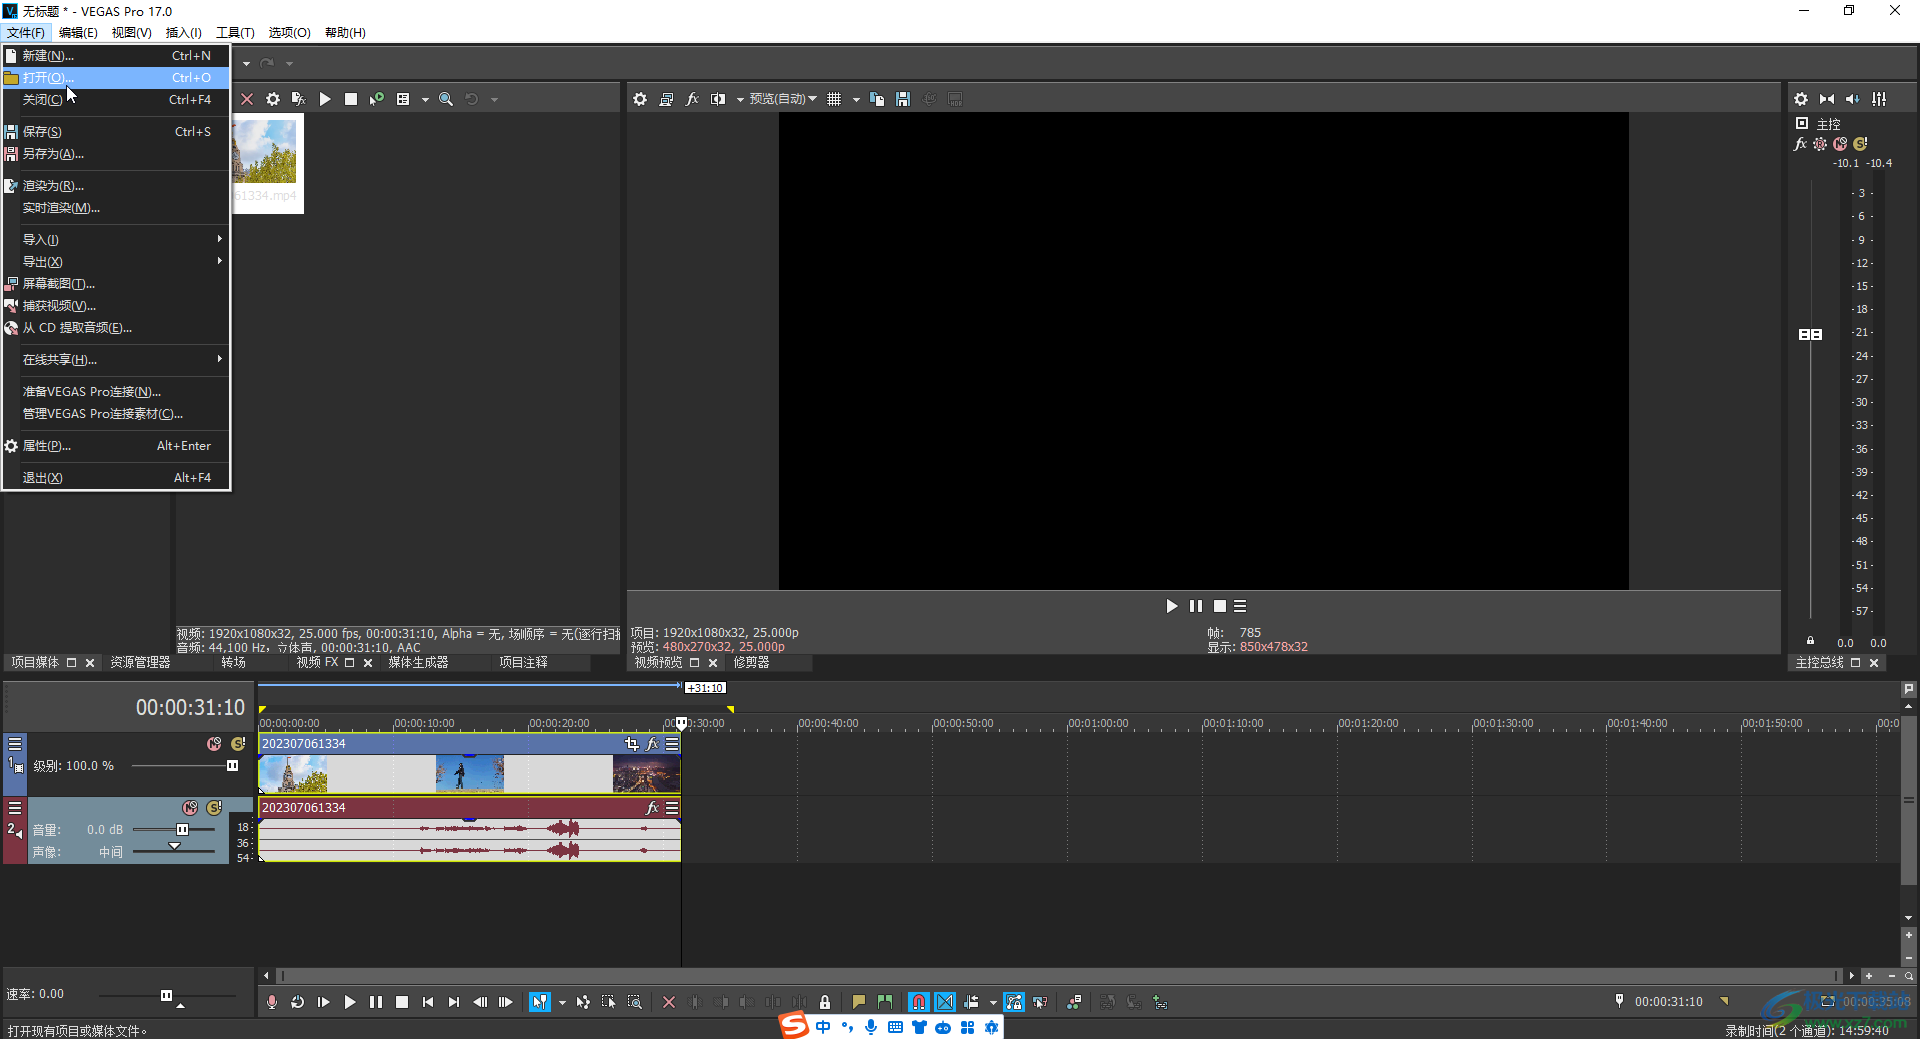Mute video track 1

click(x=214, y=744)
